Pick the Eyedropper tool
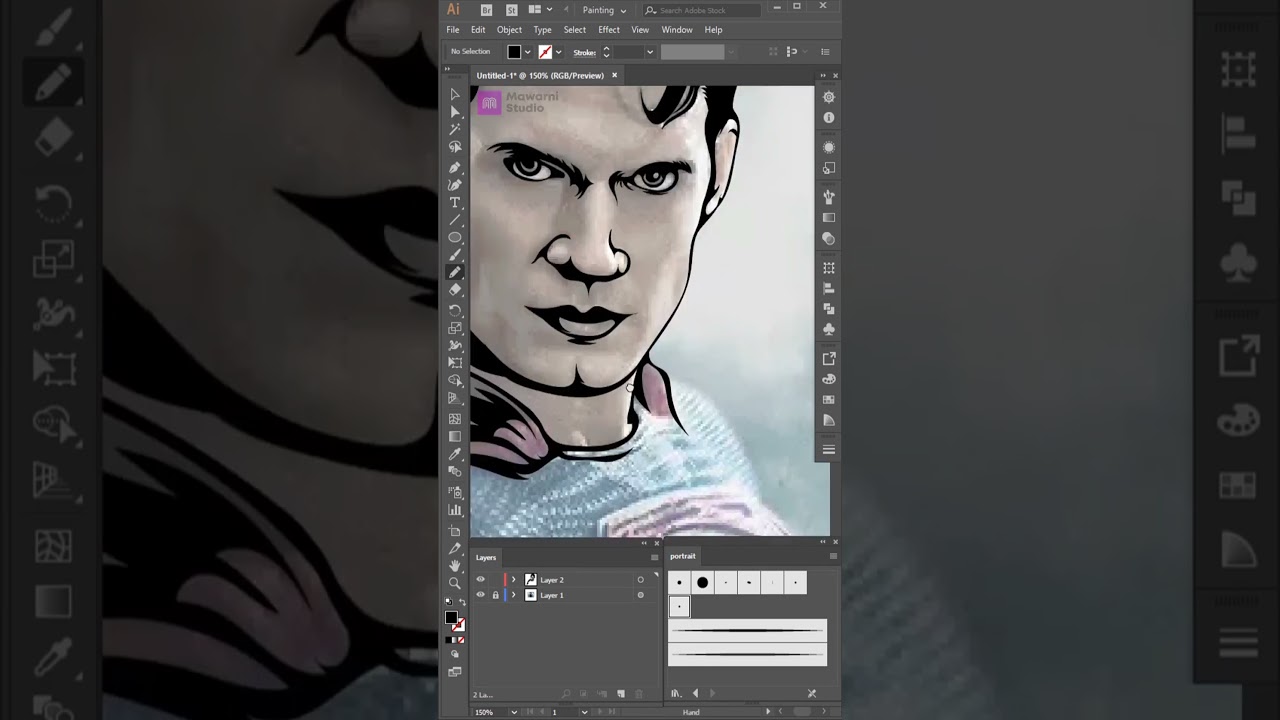This screenshot has height=720, width=1280. coord(455,455)
